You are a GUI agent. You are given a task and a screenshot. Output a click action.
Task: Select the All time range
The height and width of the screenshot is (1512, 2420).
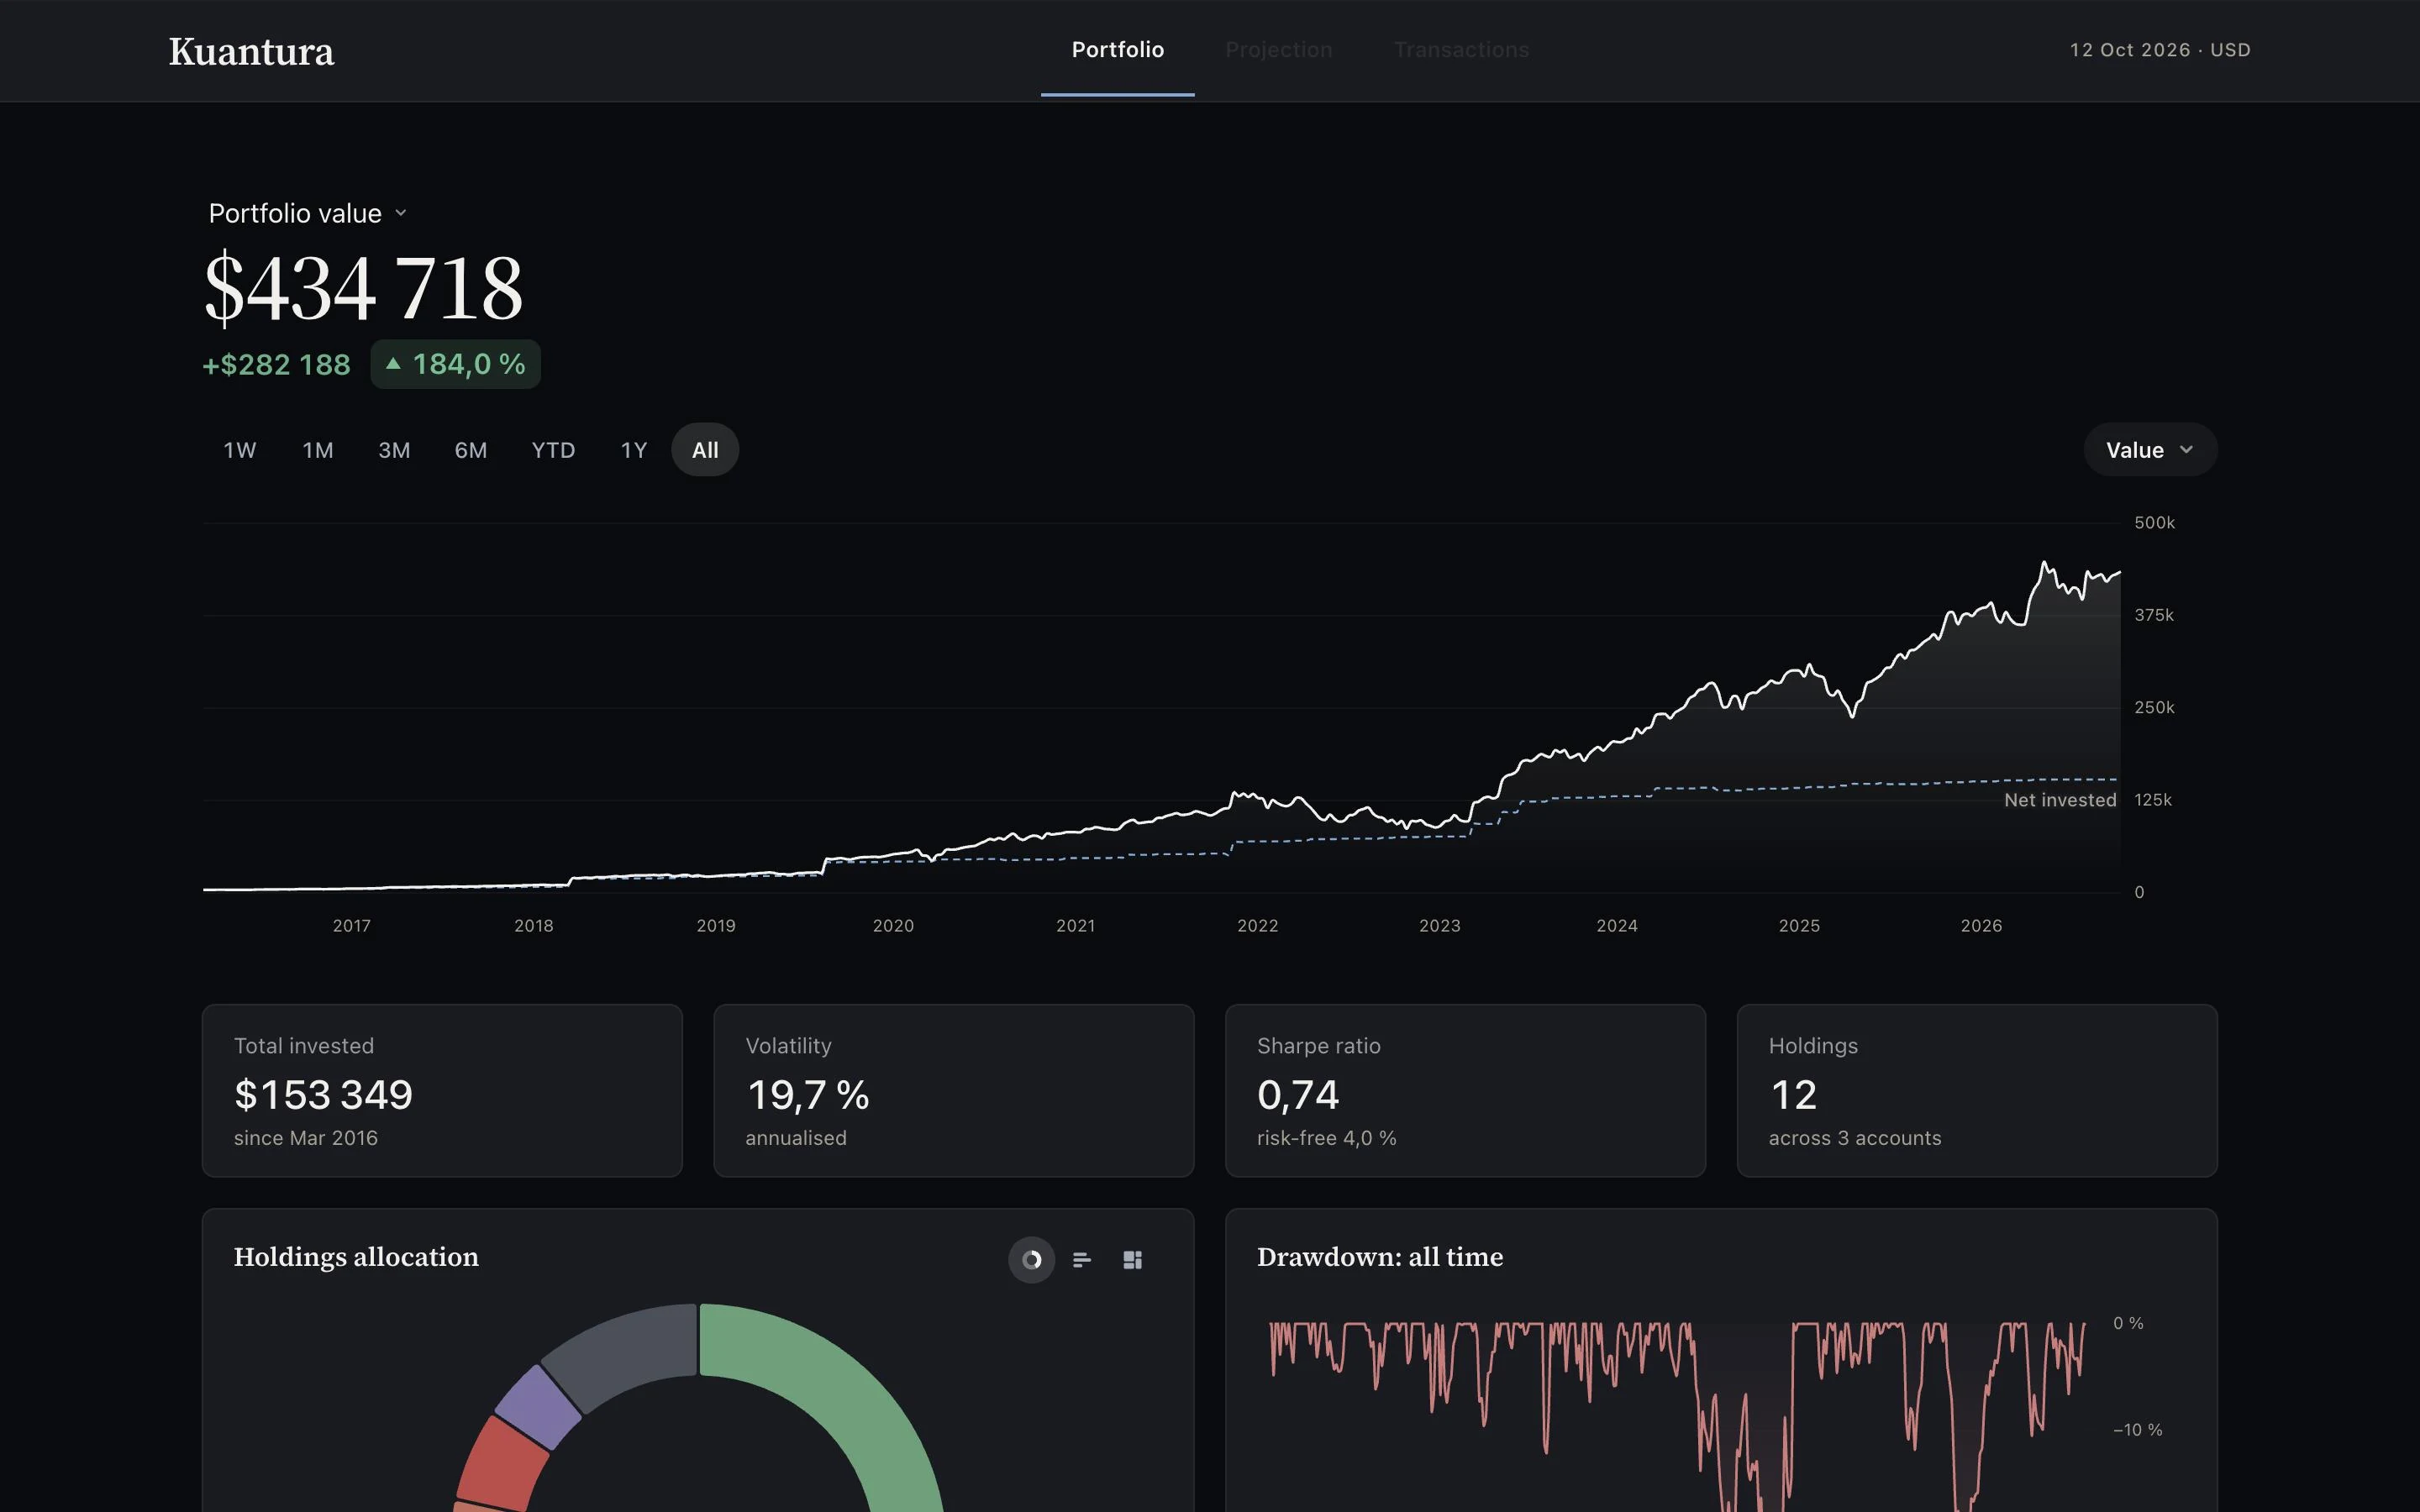tap(705, 450)
